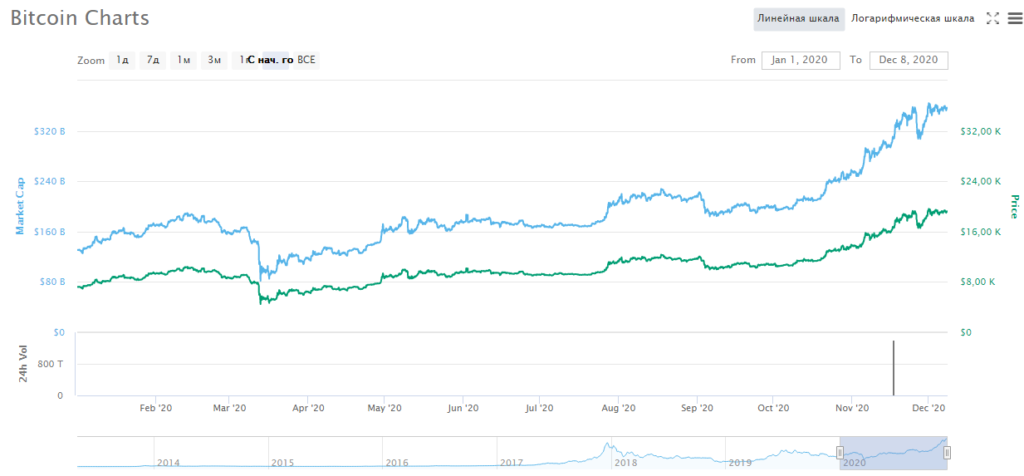Image resolution: width=1024 pixels, height=476 pixels.
Task: Click the Sep '20 axis label
Action: pyautogui.click(x=697, y=408)
